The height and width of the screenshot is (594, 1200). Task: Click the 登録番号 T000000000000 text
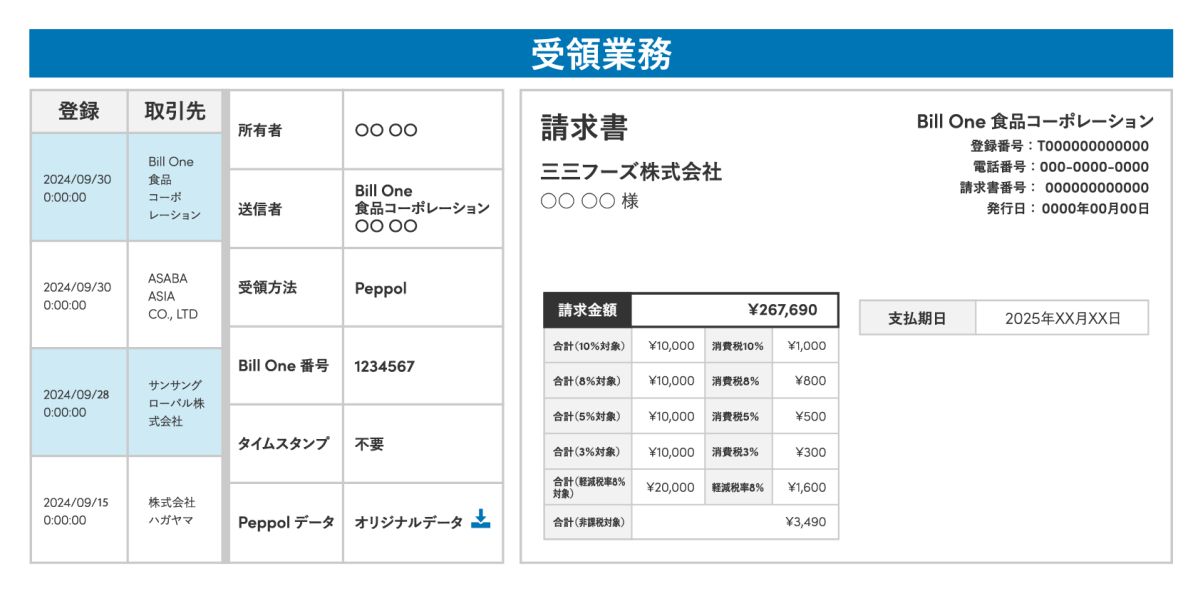pos(1059,146)
